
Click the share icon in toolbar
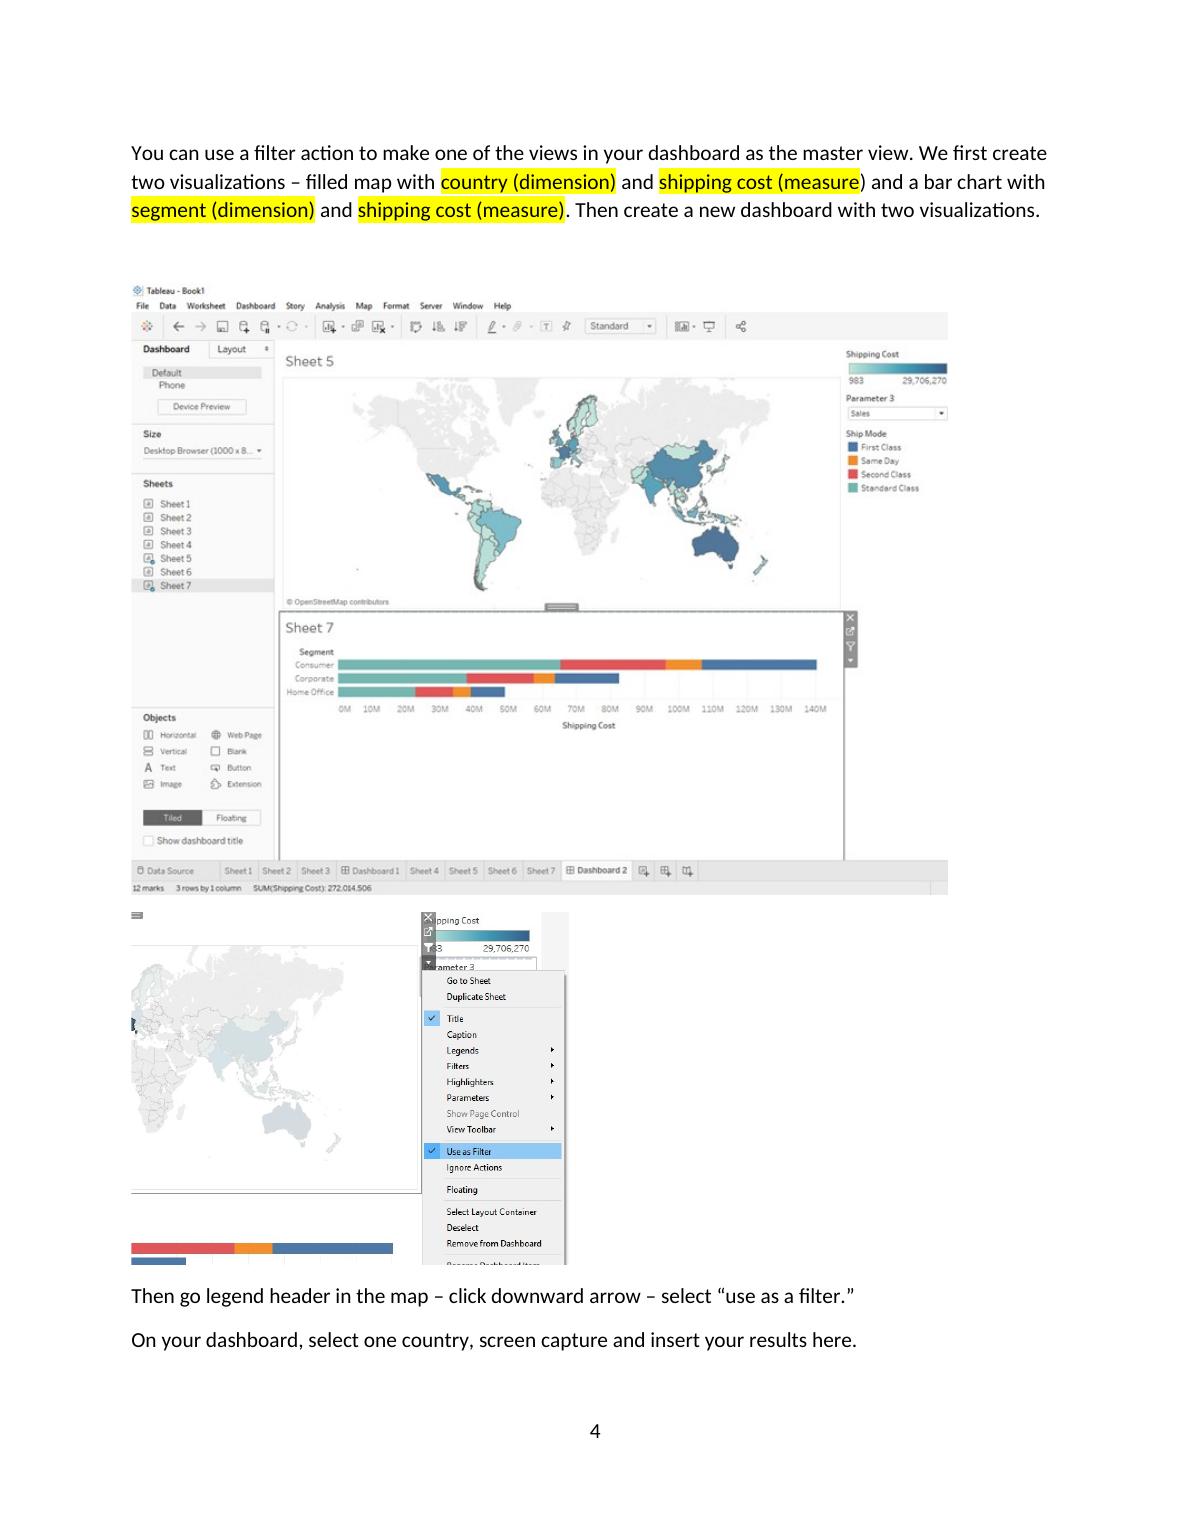tap(741, 327)
